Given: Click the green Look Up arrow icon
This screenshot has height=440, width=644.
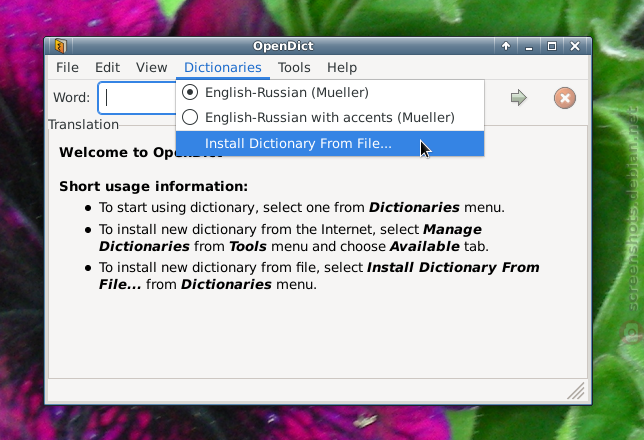Looking at the screenshot, I should (518, 98).
